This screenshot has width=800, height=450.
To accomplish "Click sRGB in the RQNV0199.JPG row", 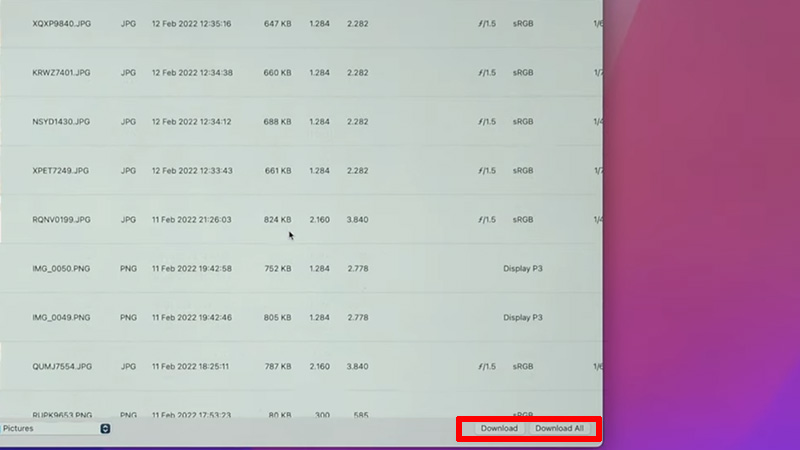I will point(523,220).
